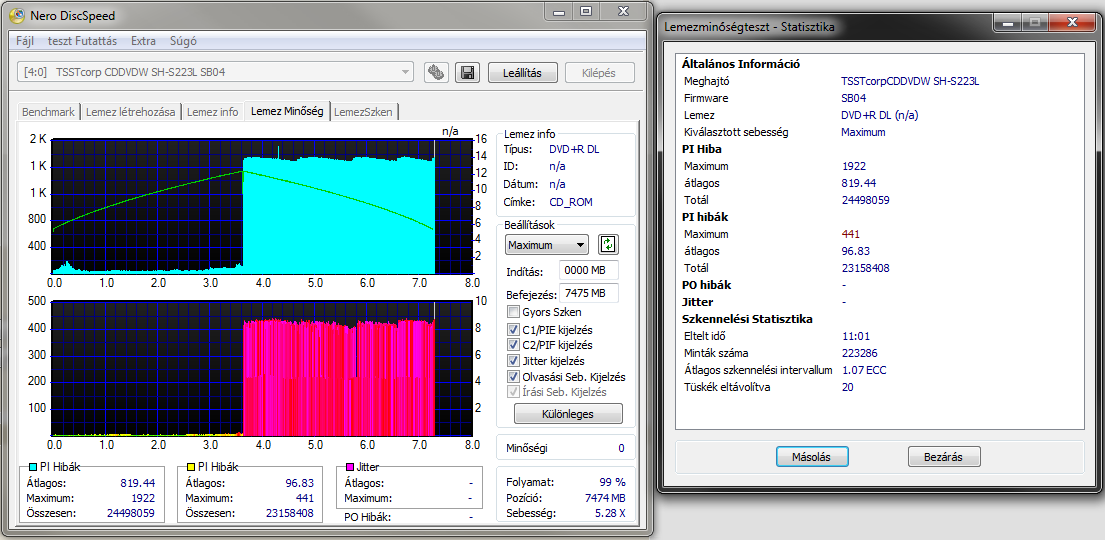Click the Általános Információ heading
The height and width of the screenshot is (540, 1105).
point(741,64)
